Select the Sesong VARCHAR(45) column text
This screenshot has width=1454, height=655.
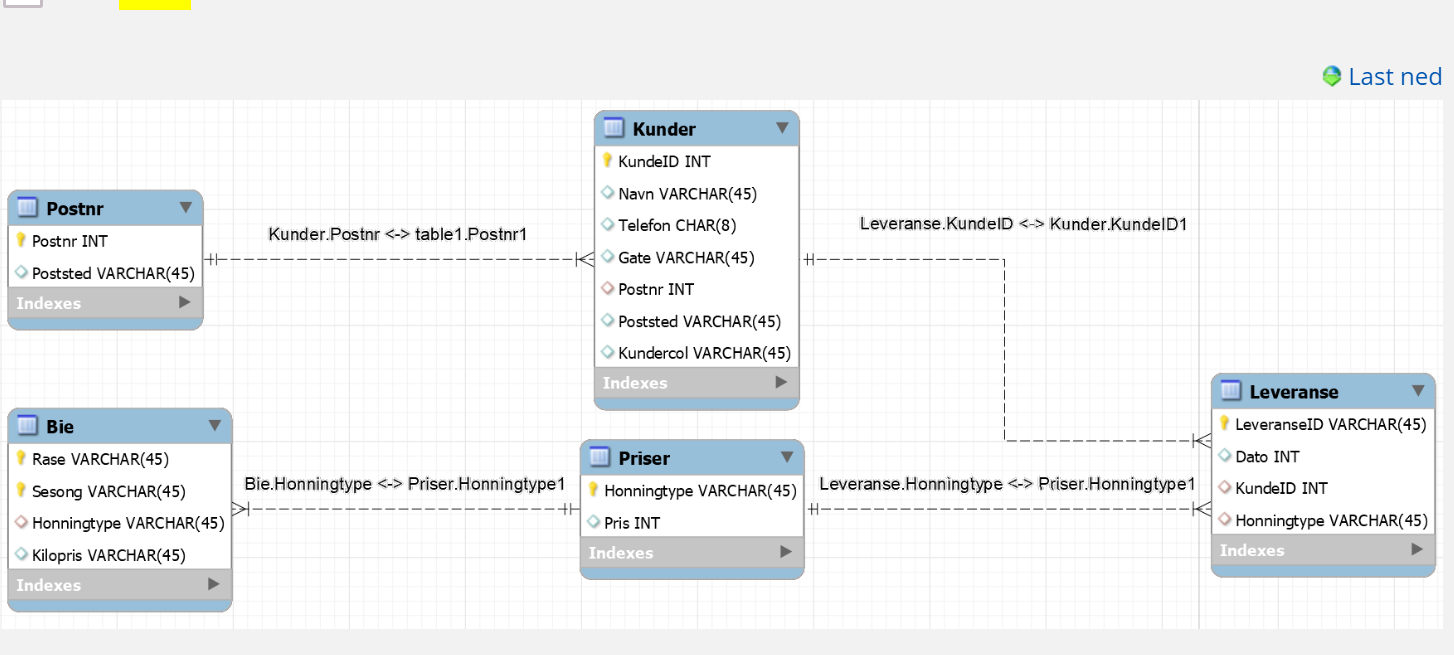[109, 491]
